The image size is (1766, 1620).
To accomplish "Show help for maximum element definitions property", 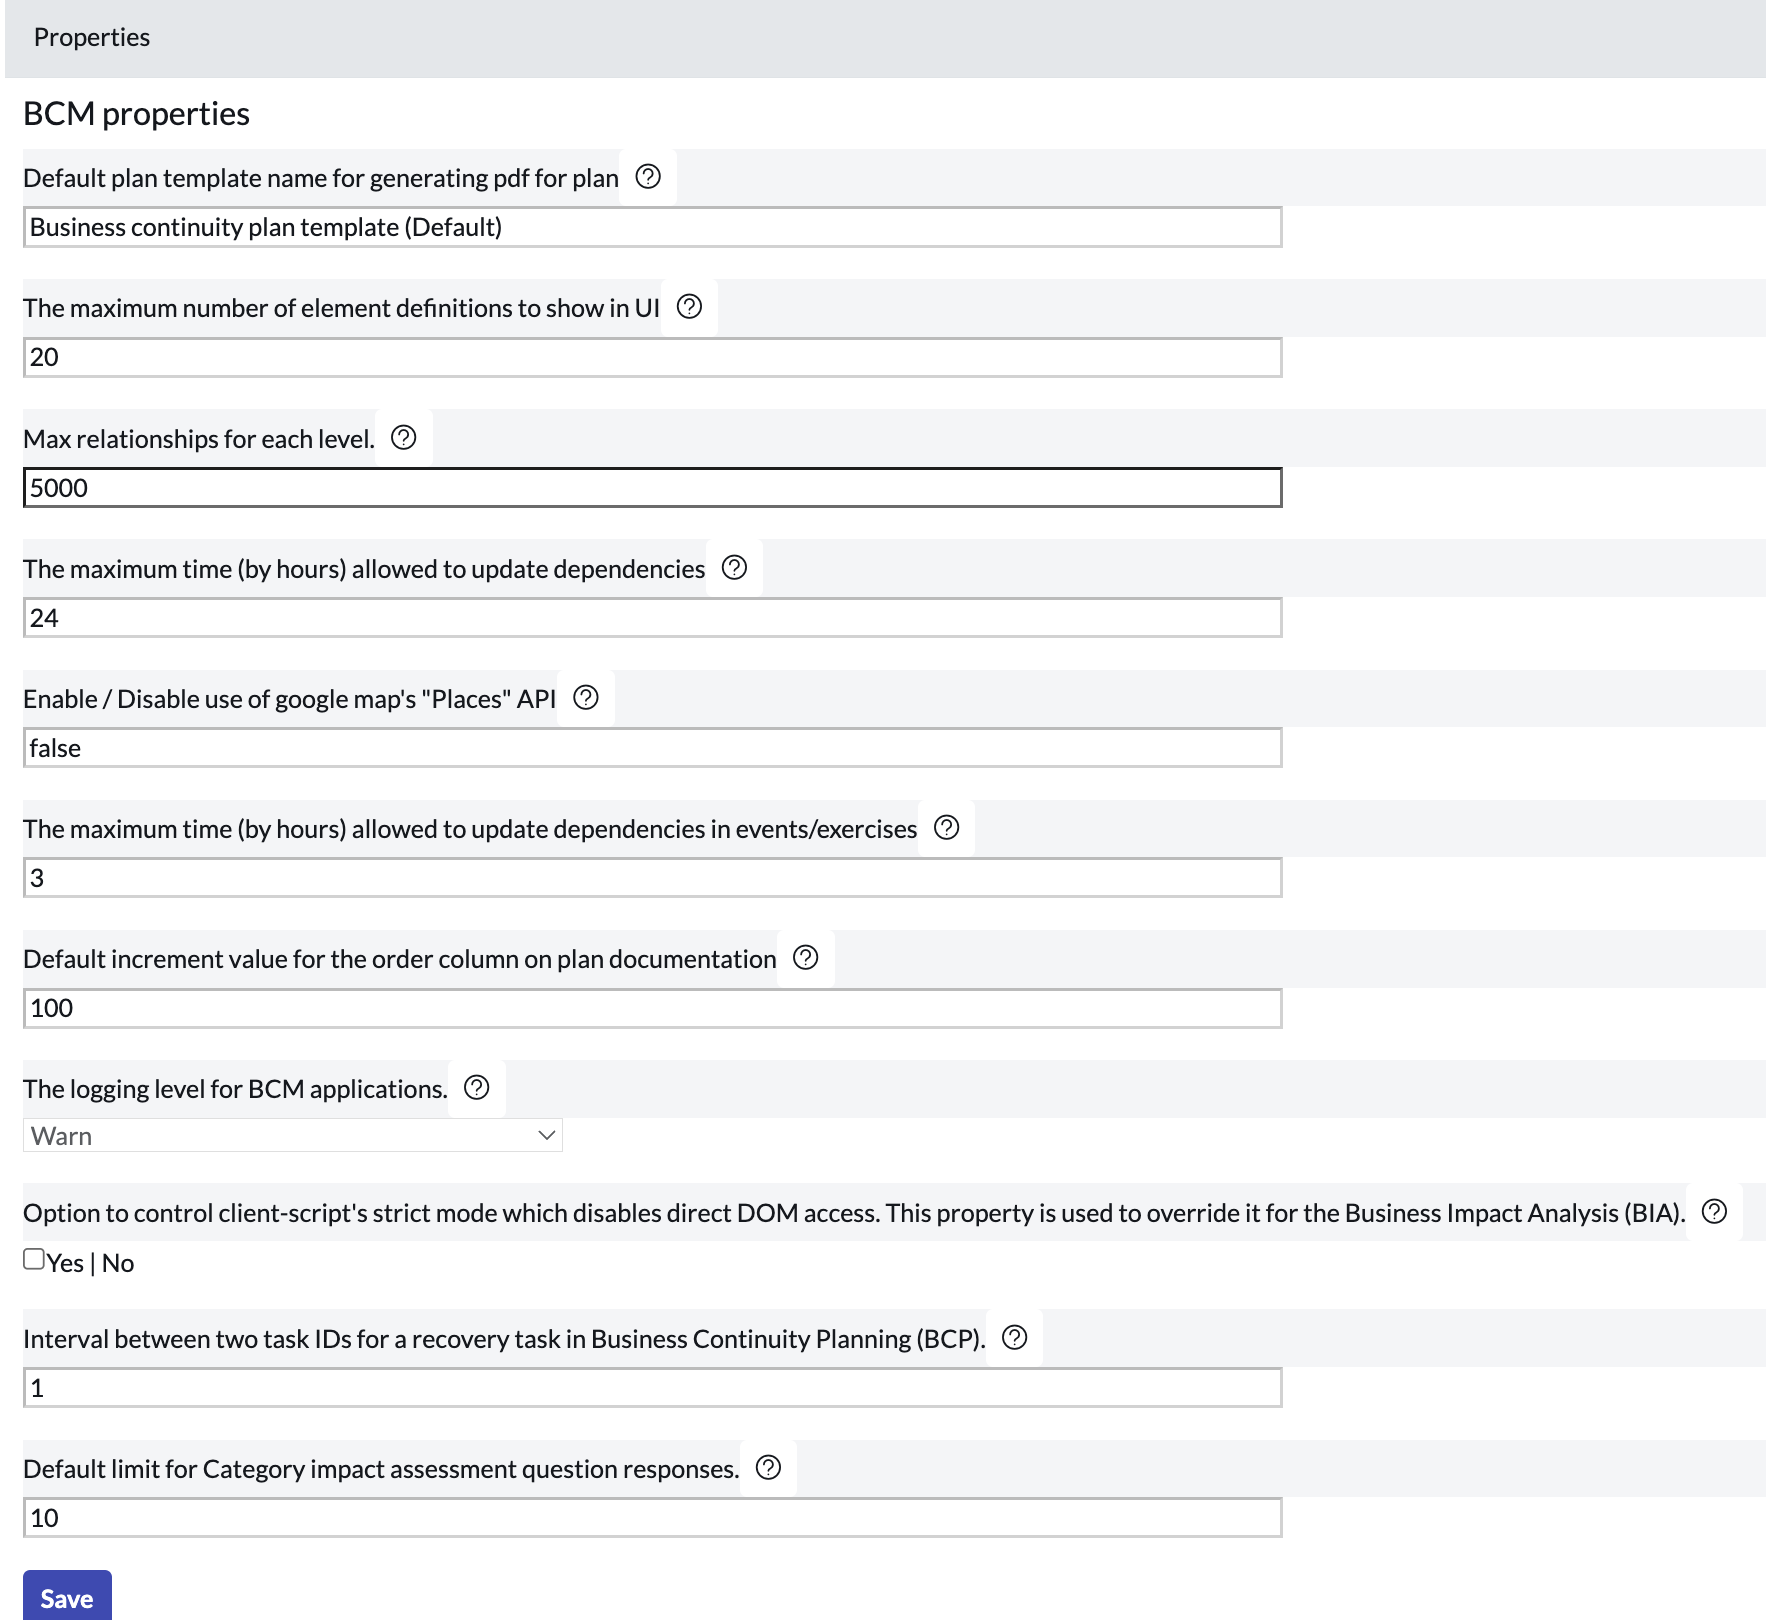I will point(689,307).
